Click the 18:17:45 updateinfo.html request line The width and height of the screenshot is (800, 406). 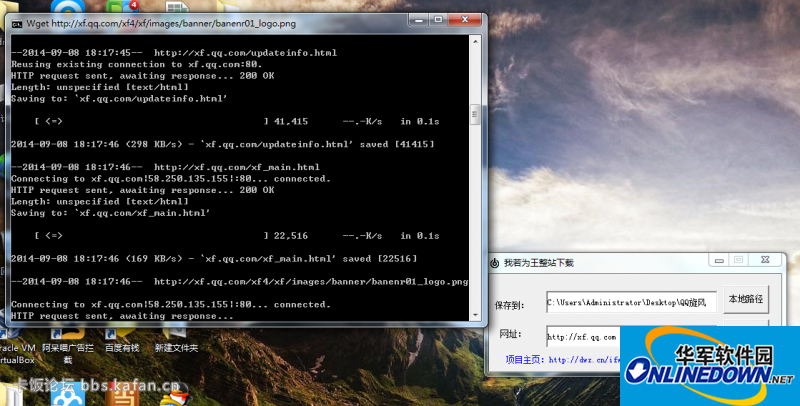point(174,53)
